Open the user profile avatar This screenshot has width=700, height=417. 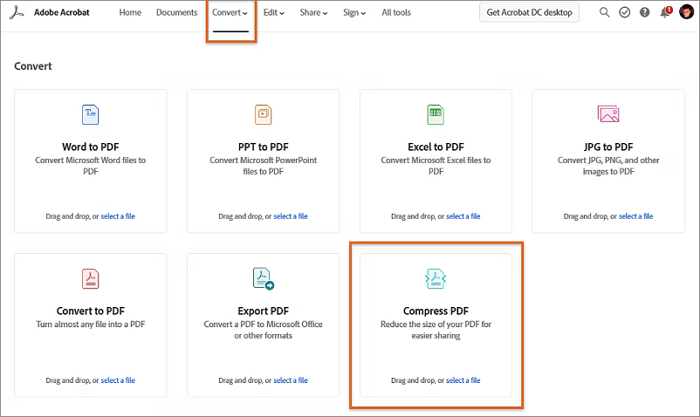click(x=686, y=13)
